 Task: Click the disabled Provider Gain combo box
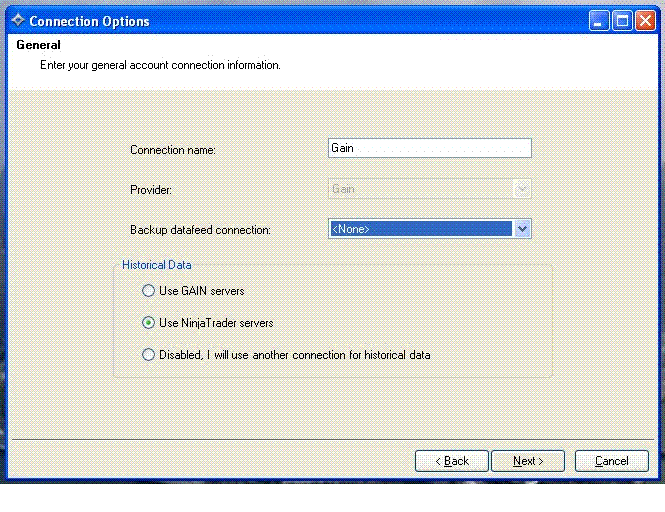[430, 189]
